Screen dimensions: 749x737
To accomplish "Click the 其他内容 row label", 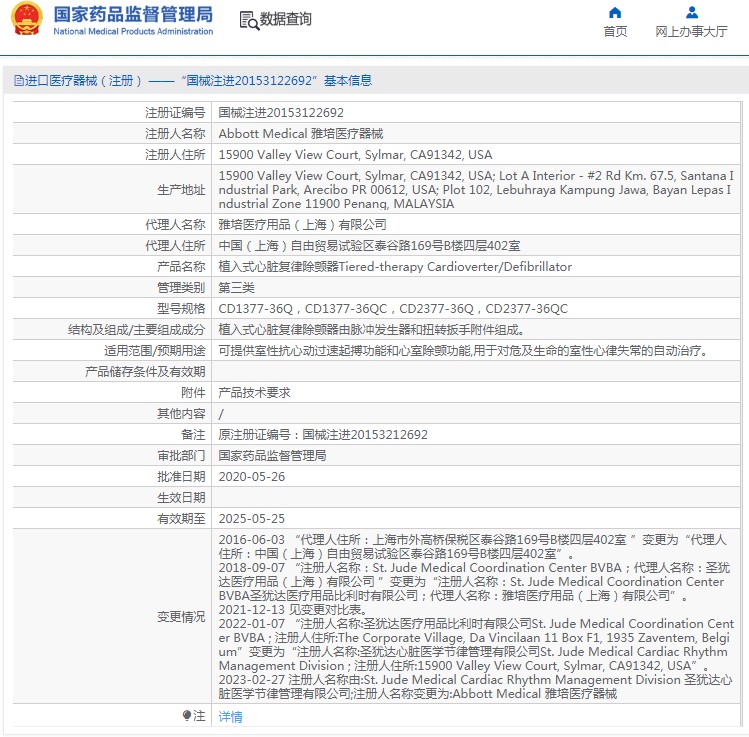I will (181, 414).
